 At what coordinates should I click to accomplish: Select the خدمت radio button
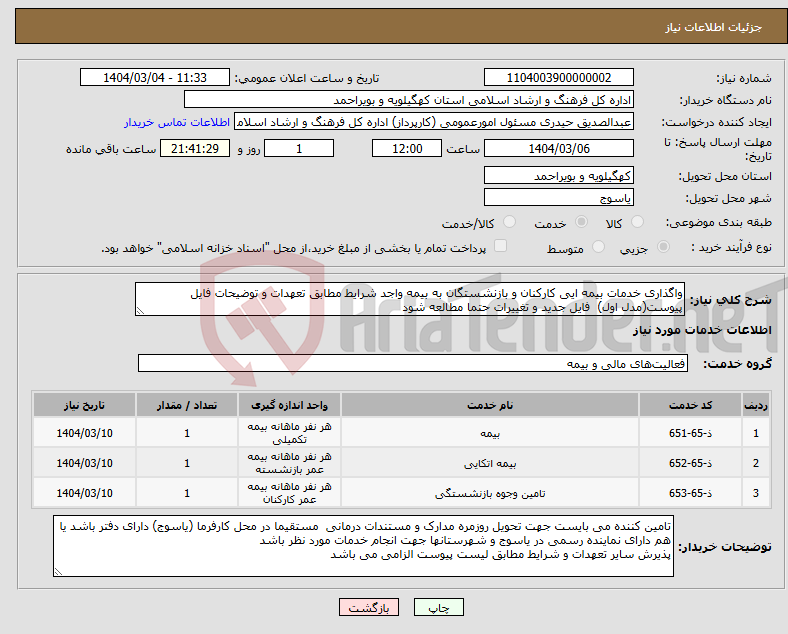(x=581, y=222)
